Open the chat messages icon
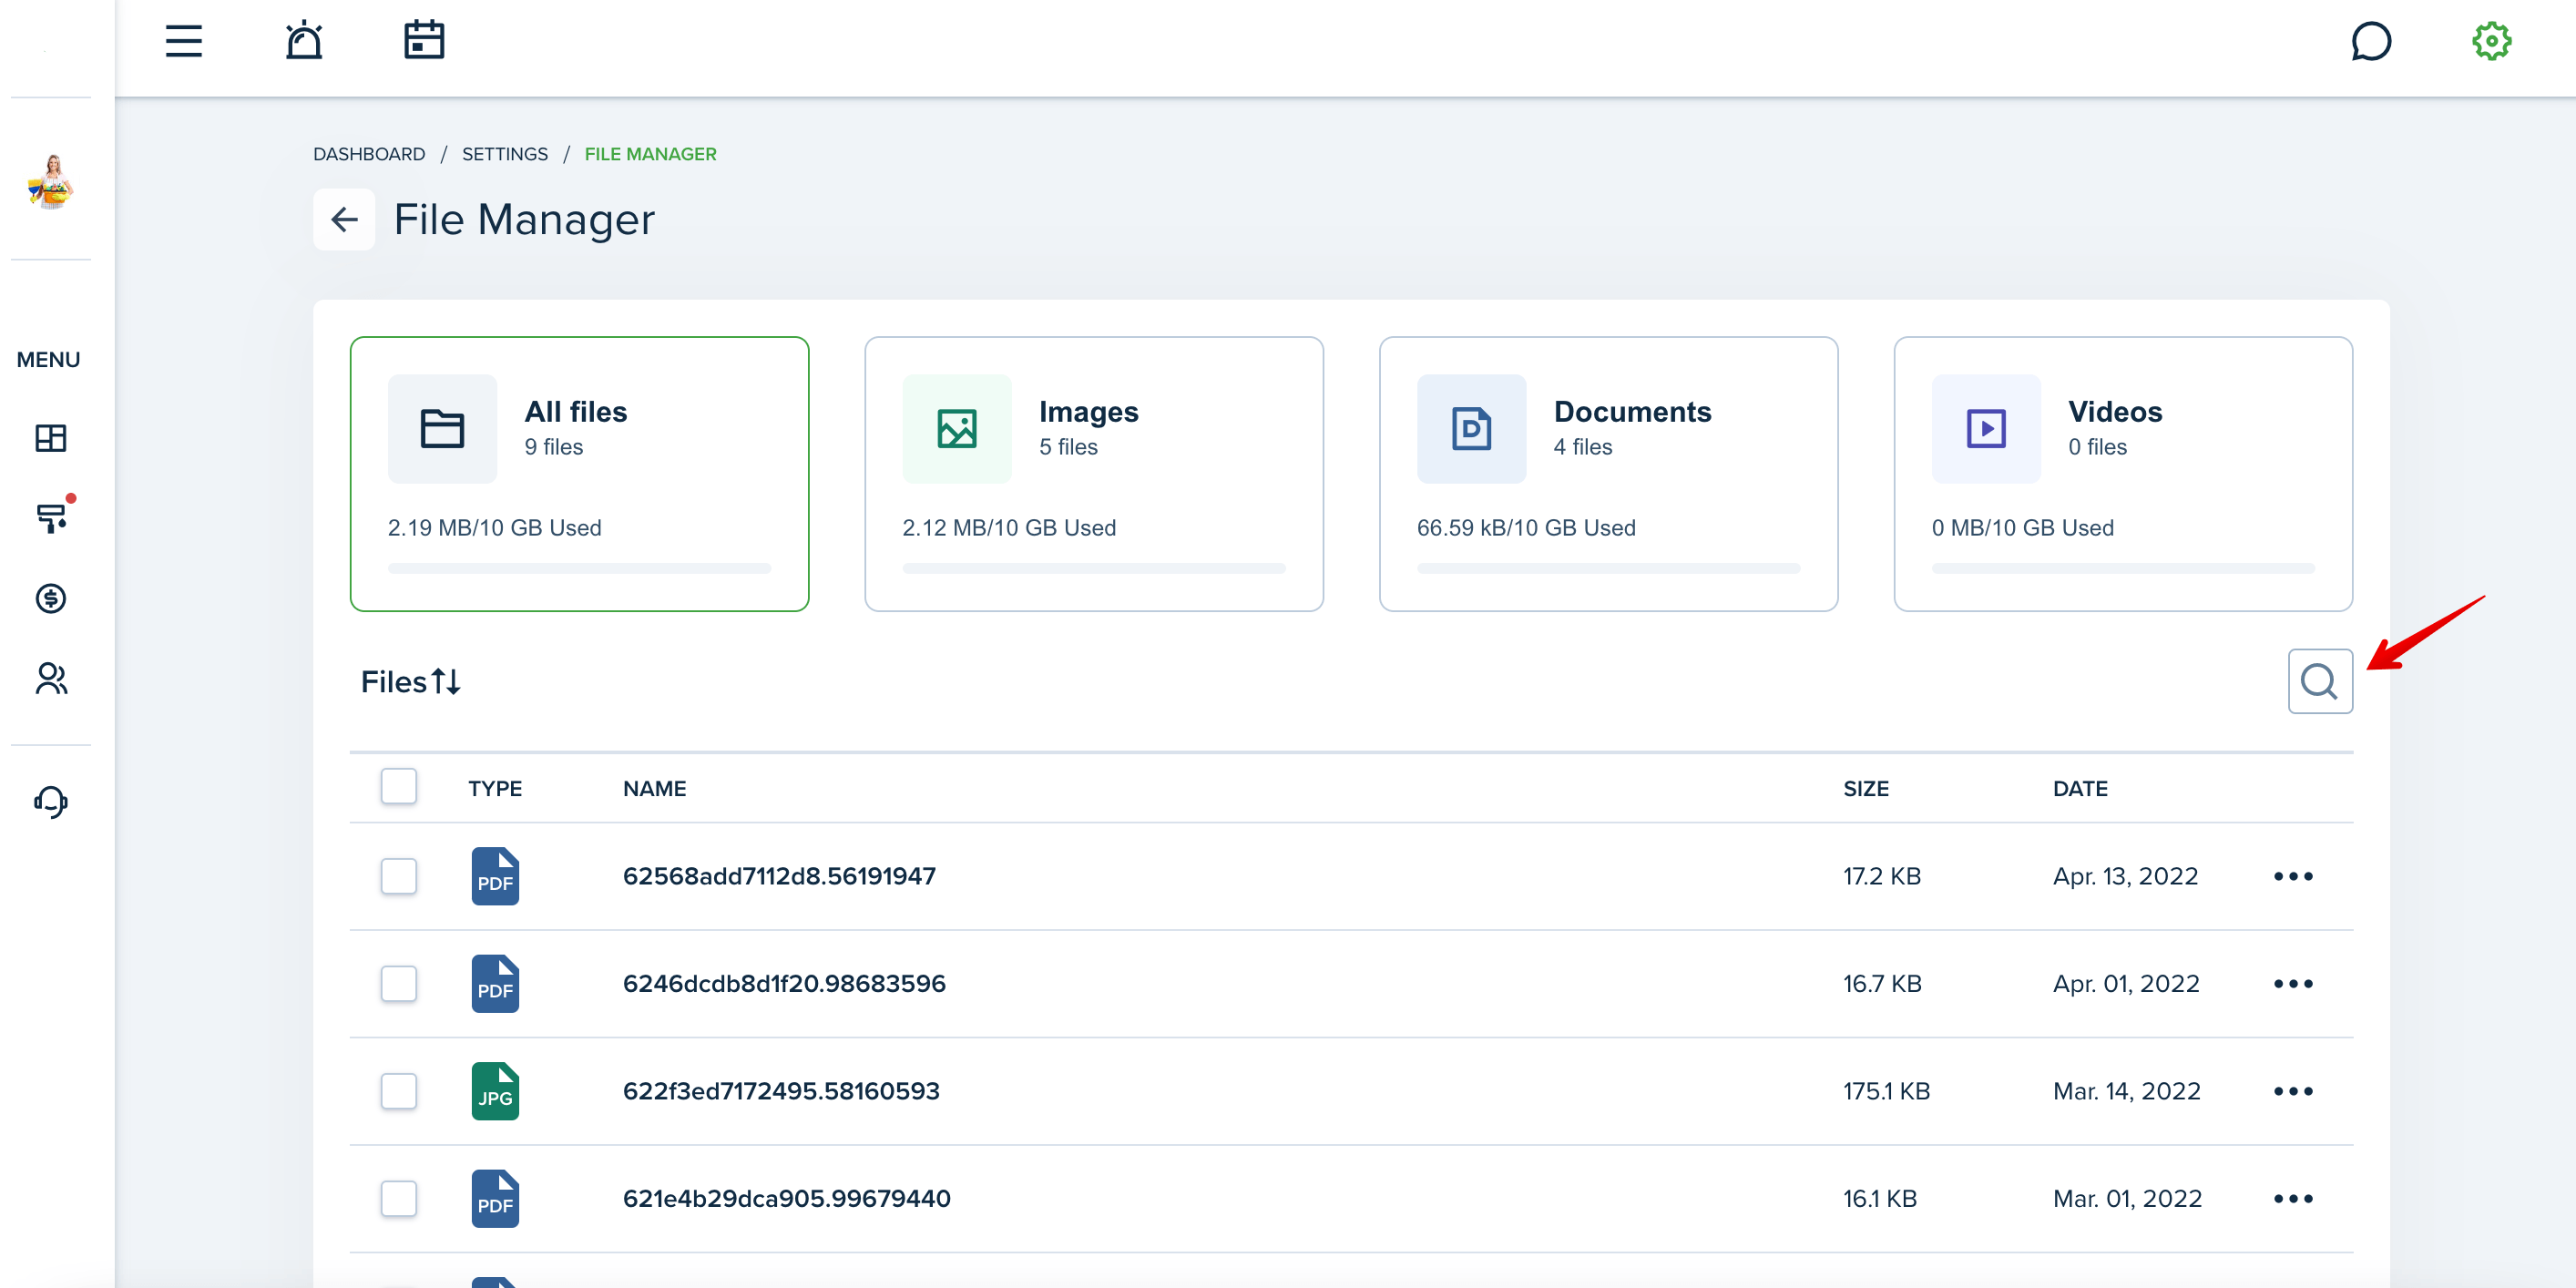2576x1288 pixels. (2371, 41)
